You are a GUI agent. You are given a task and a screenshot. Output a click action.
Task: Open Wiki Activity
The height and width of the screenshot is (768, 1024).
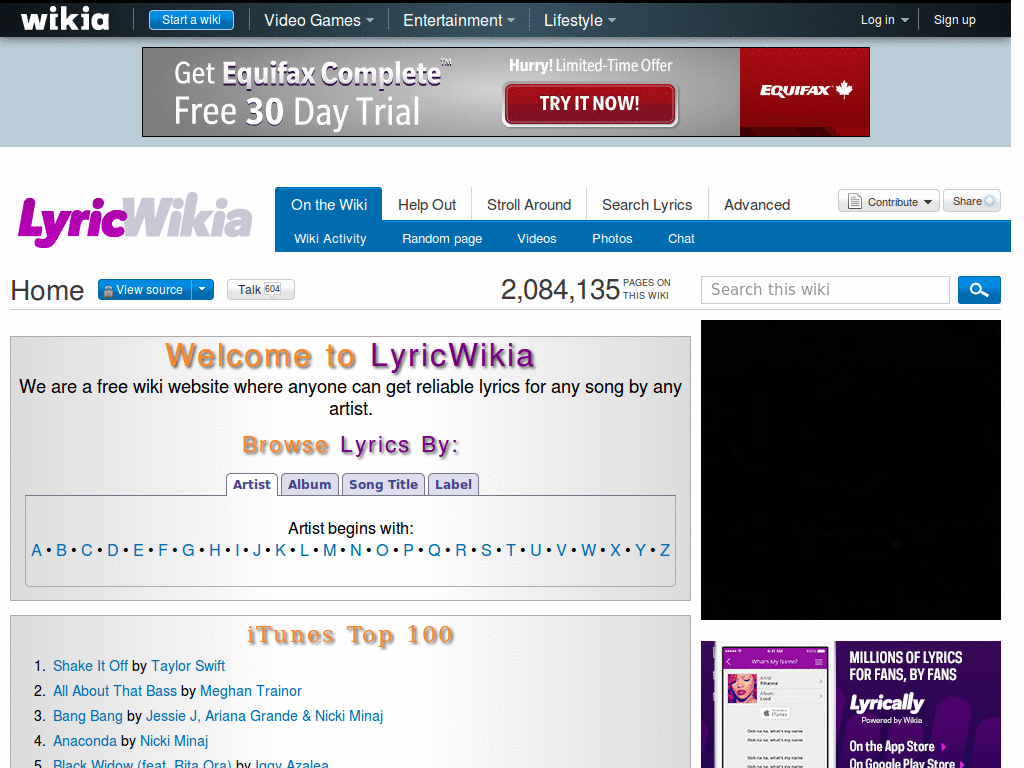click(x=330, y=238)
